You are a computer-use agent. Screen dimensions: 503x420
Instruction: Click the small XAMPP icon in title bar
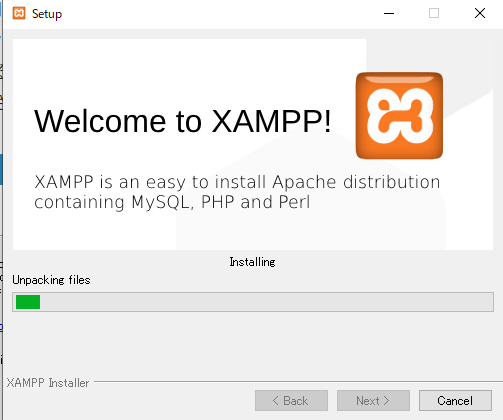click(19, 14)
